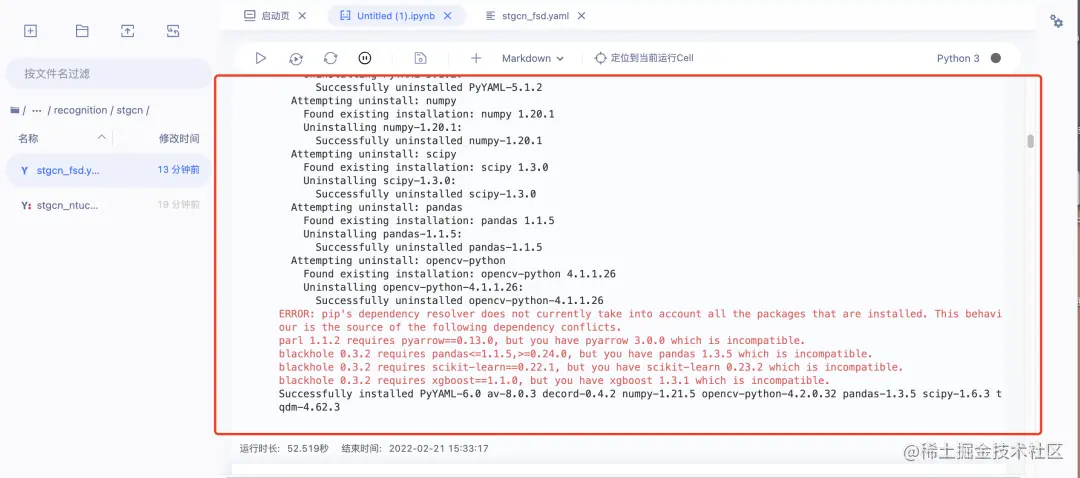Sort files by 名称 column header
The width and height of the screenshot is (1080, 478).
pos(28,138)
